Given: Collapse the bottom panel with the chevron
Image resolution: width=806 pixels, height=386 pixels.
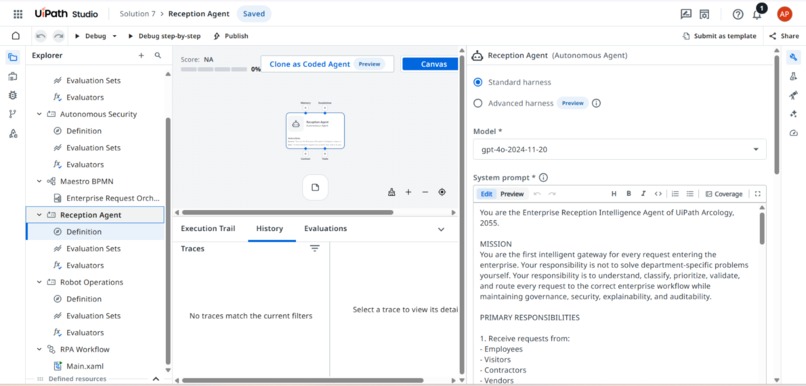Looking at the screenshot, I should (x=441, y=229).
